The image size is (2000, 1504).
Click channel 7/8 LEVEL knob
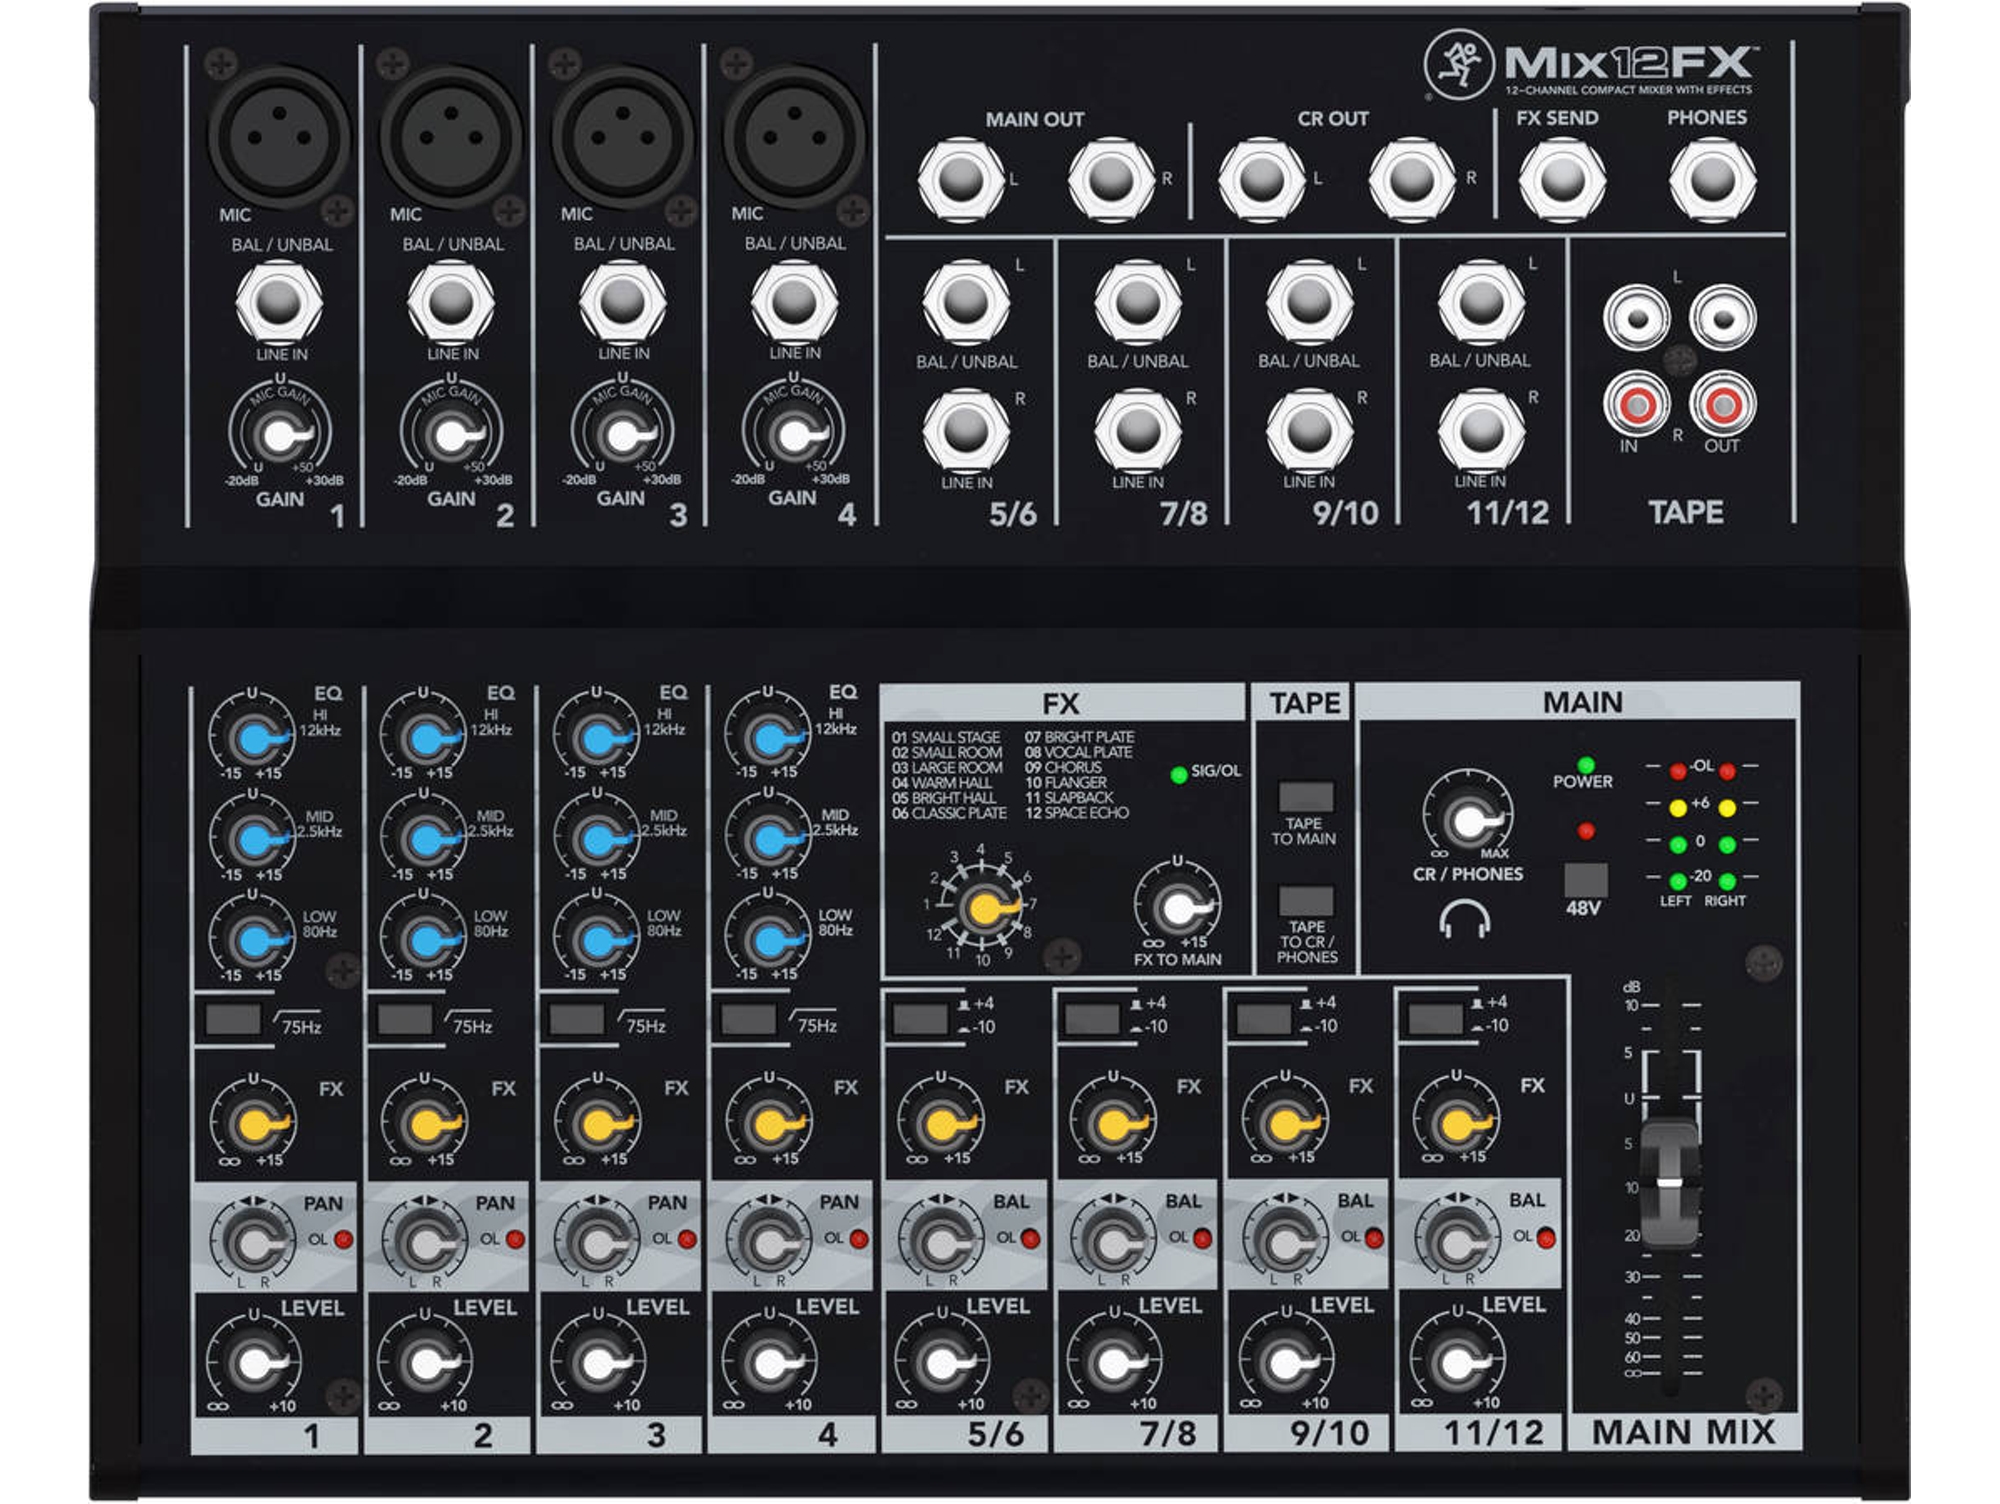1114,1362
